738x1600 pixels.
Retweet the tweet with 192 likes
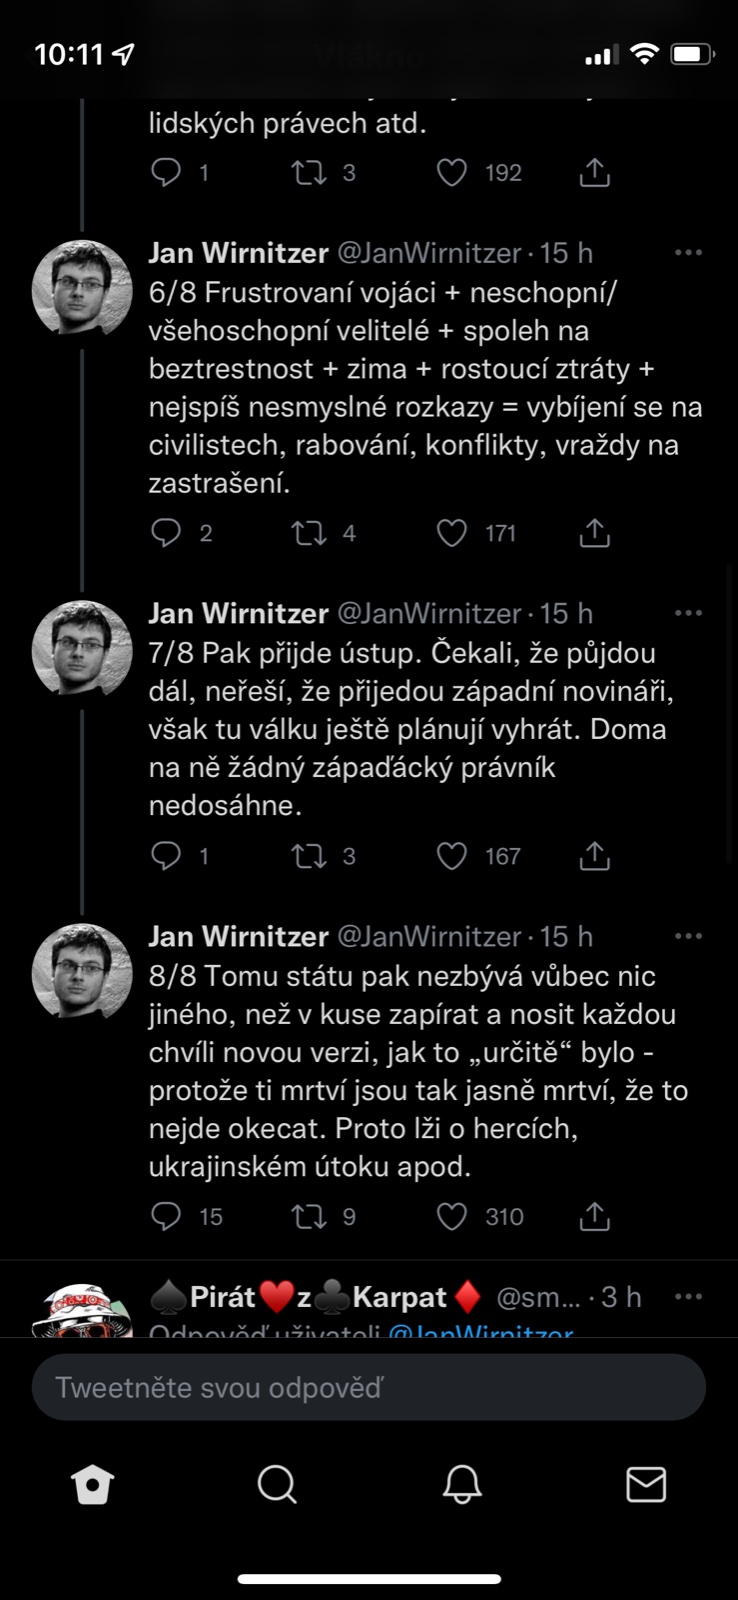coord(309,173)
